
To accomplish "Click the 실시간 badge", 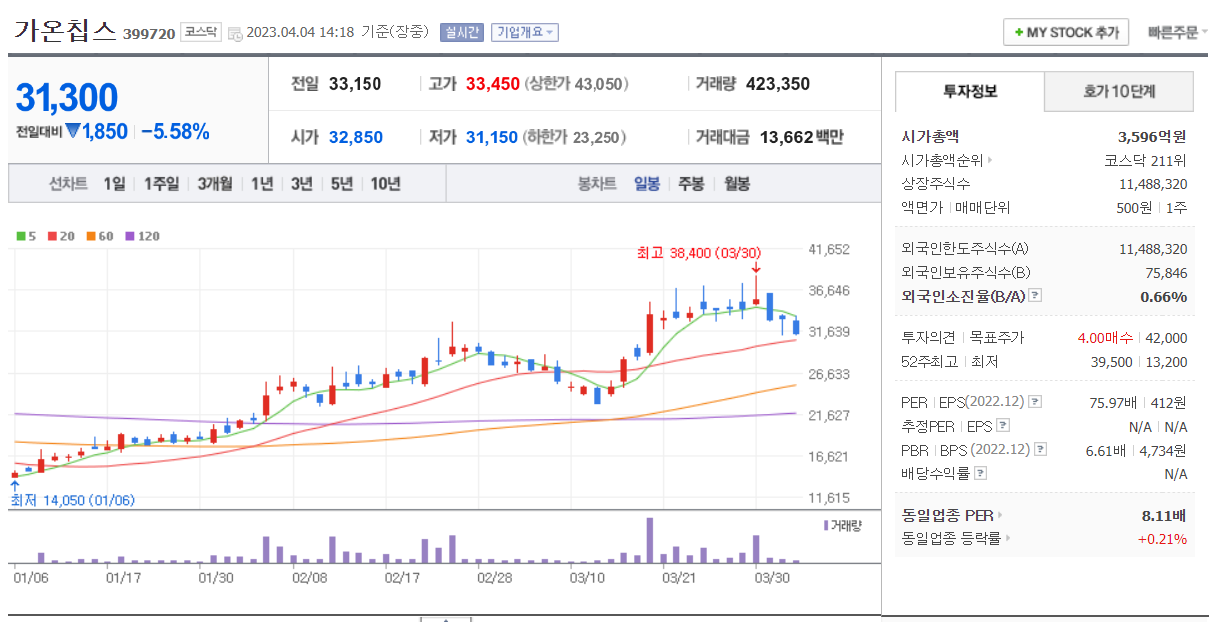I will click(461, 32).
